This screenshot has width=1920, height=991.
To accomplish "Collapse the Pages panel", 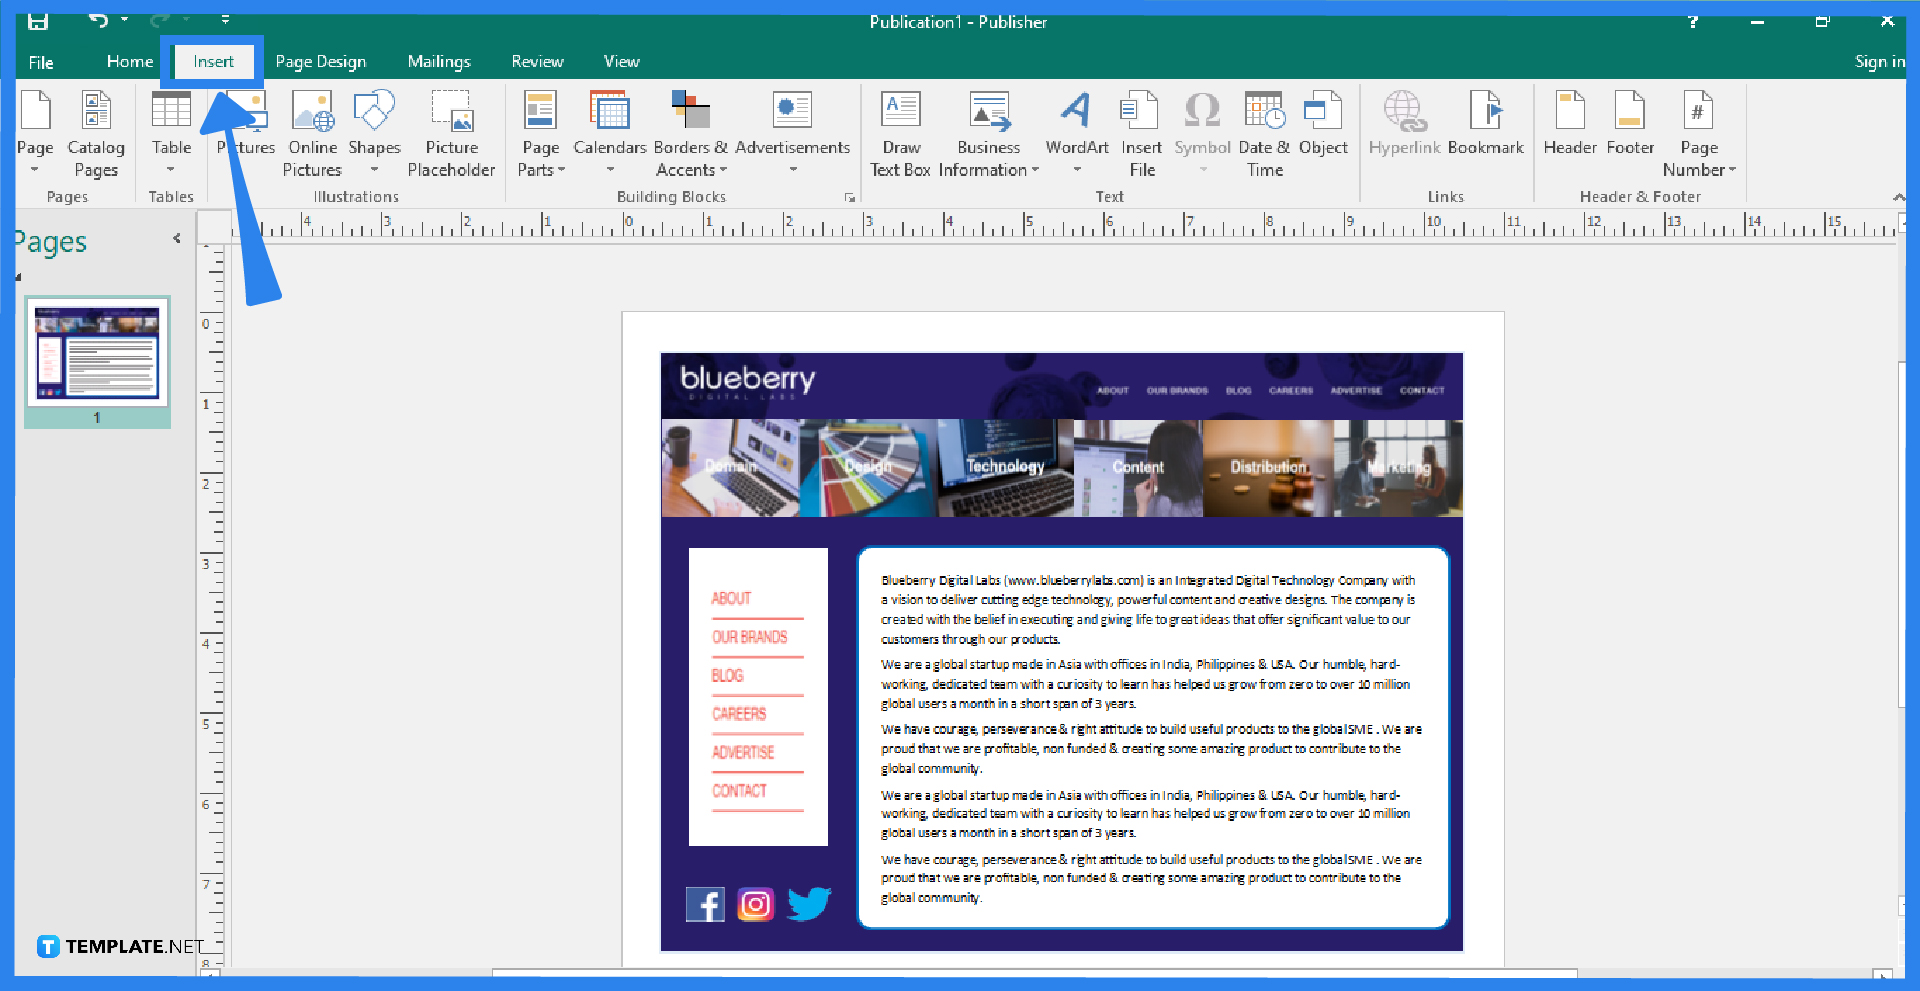I will (x=176, y=238).
